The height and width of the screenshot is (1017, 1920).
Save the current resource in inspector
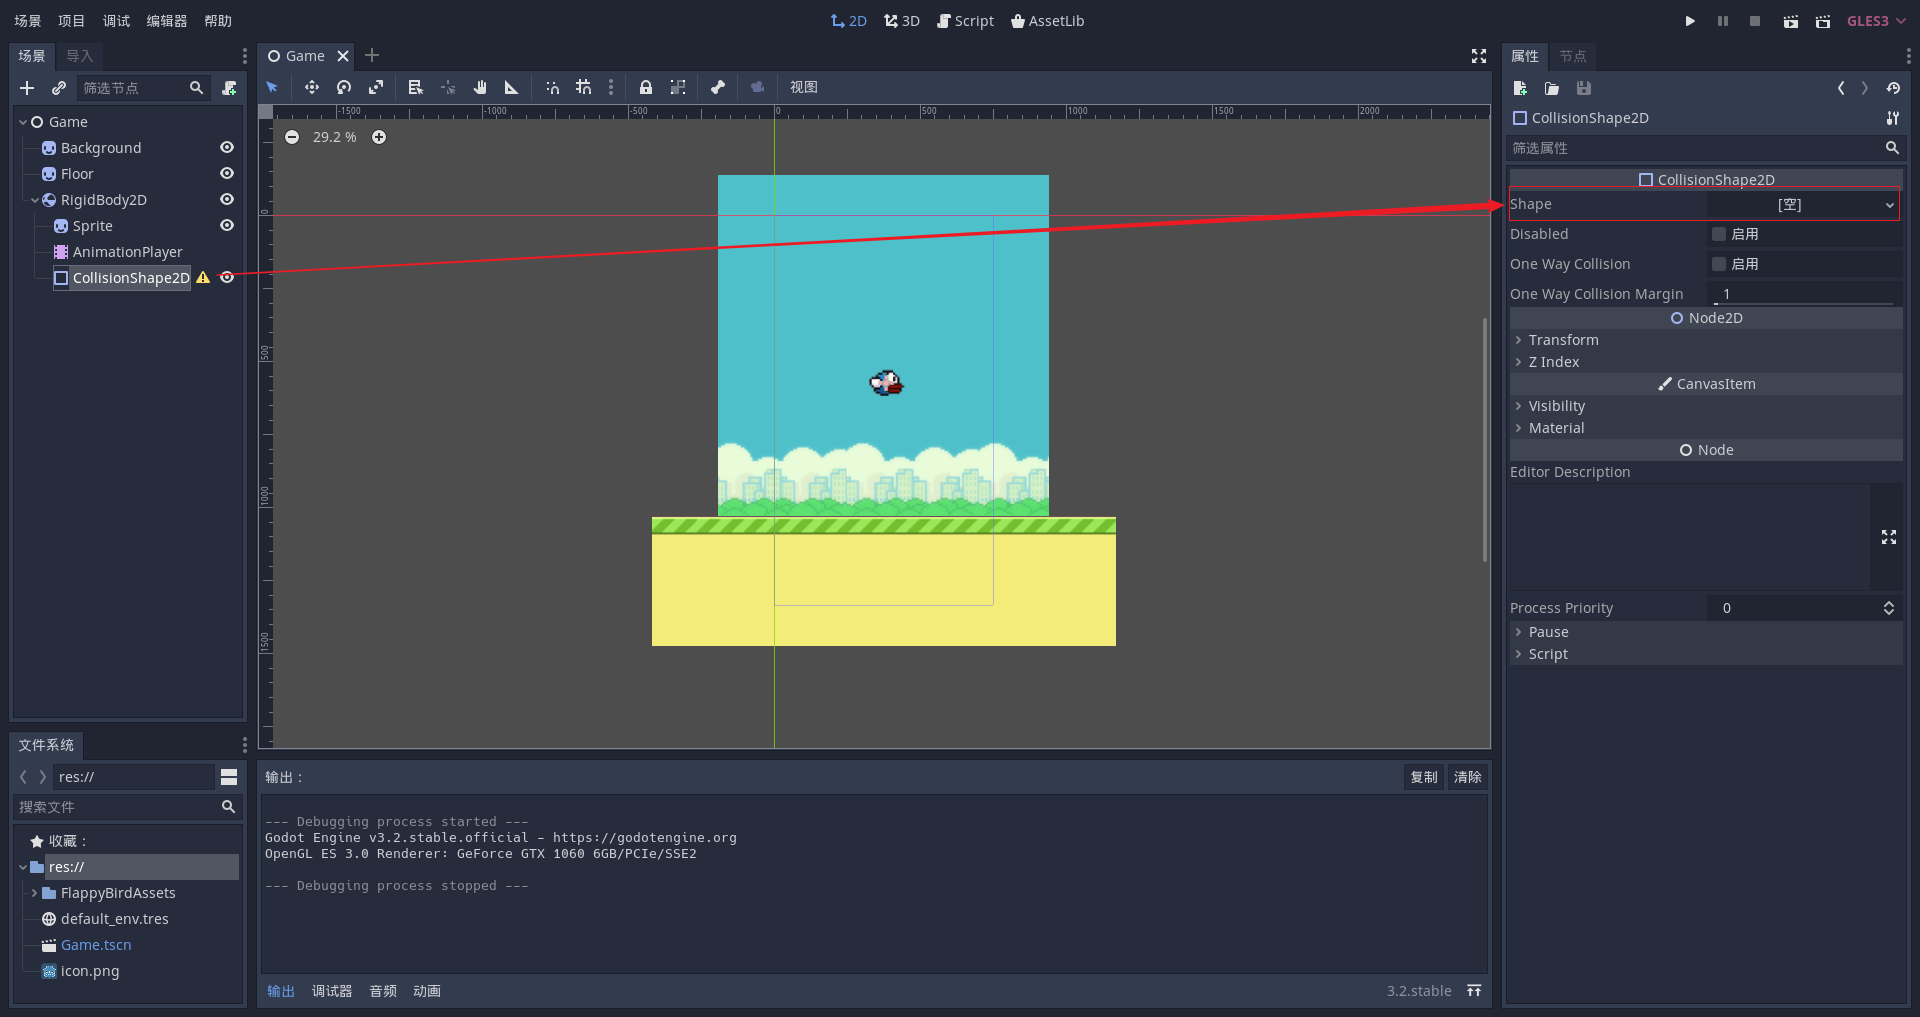coord(1584,88)
